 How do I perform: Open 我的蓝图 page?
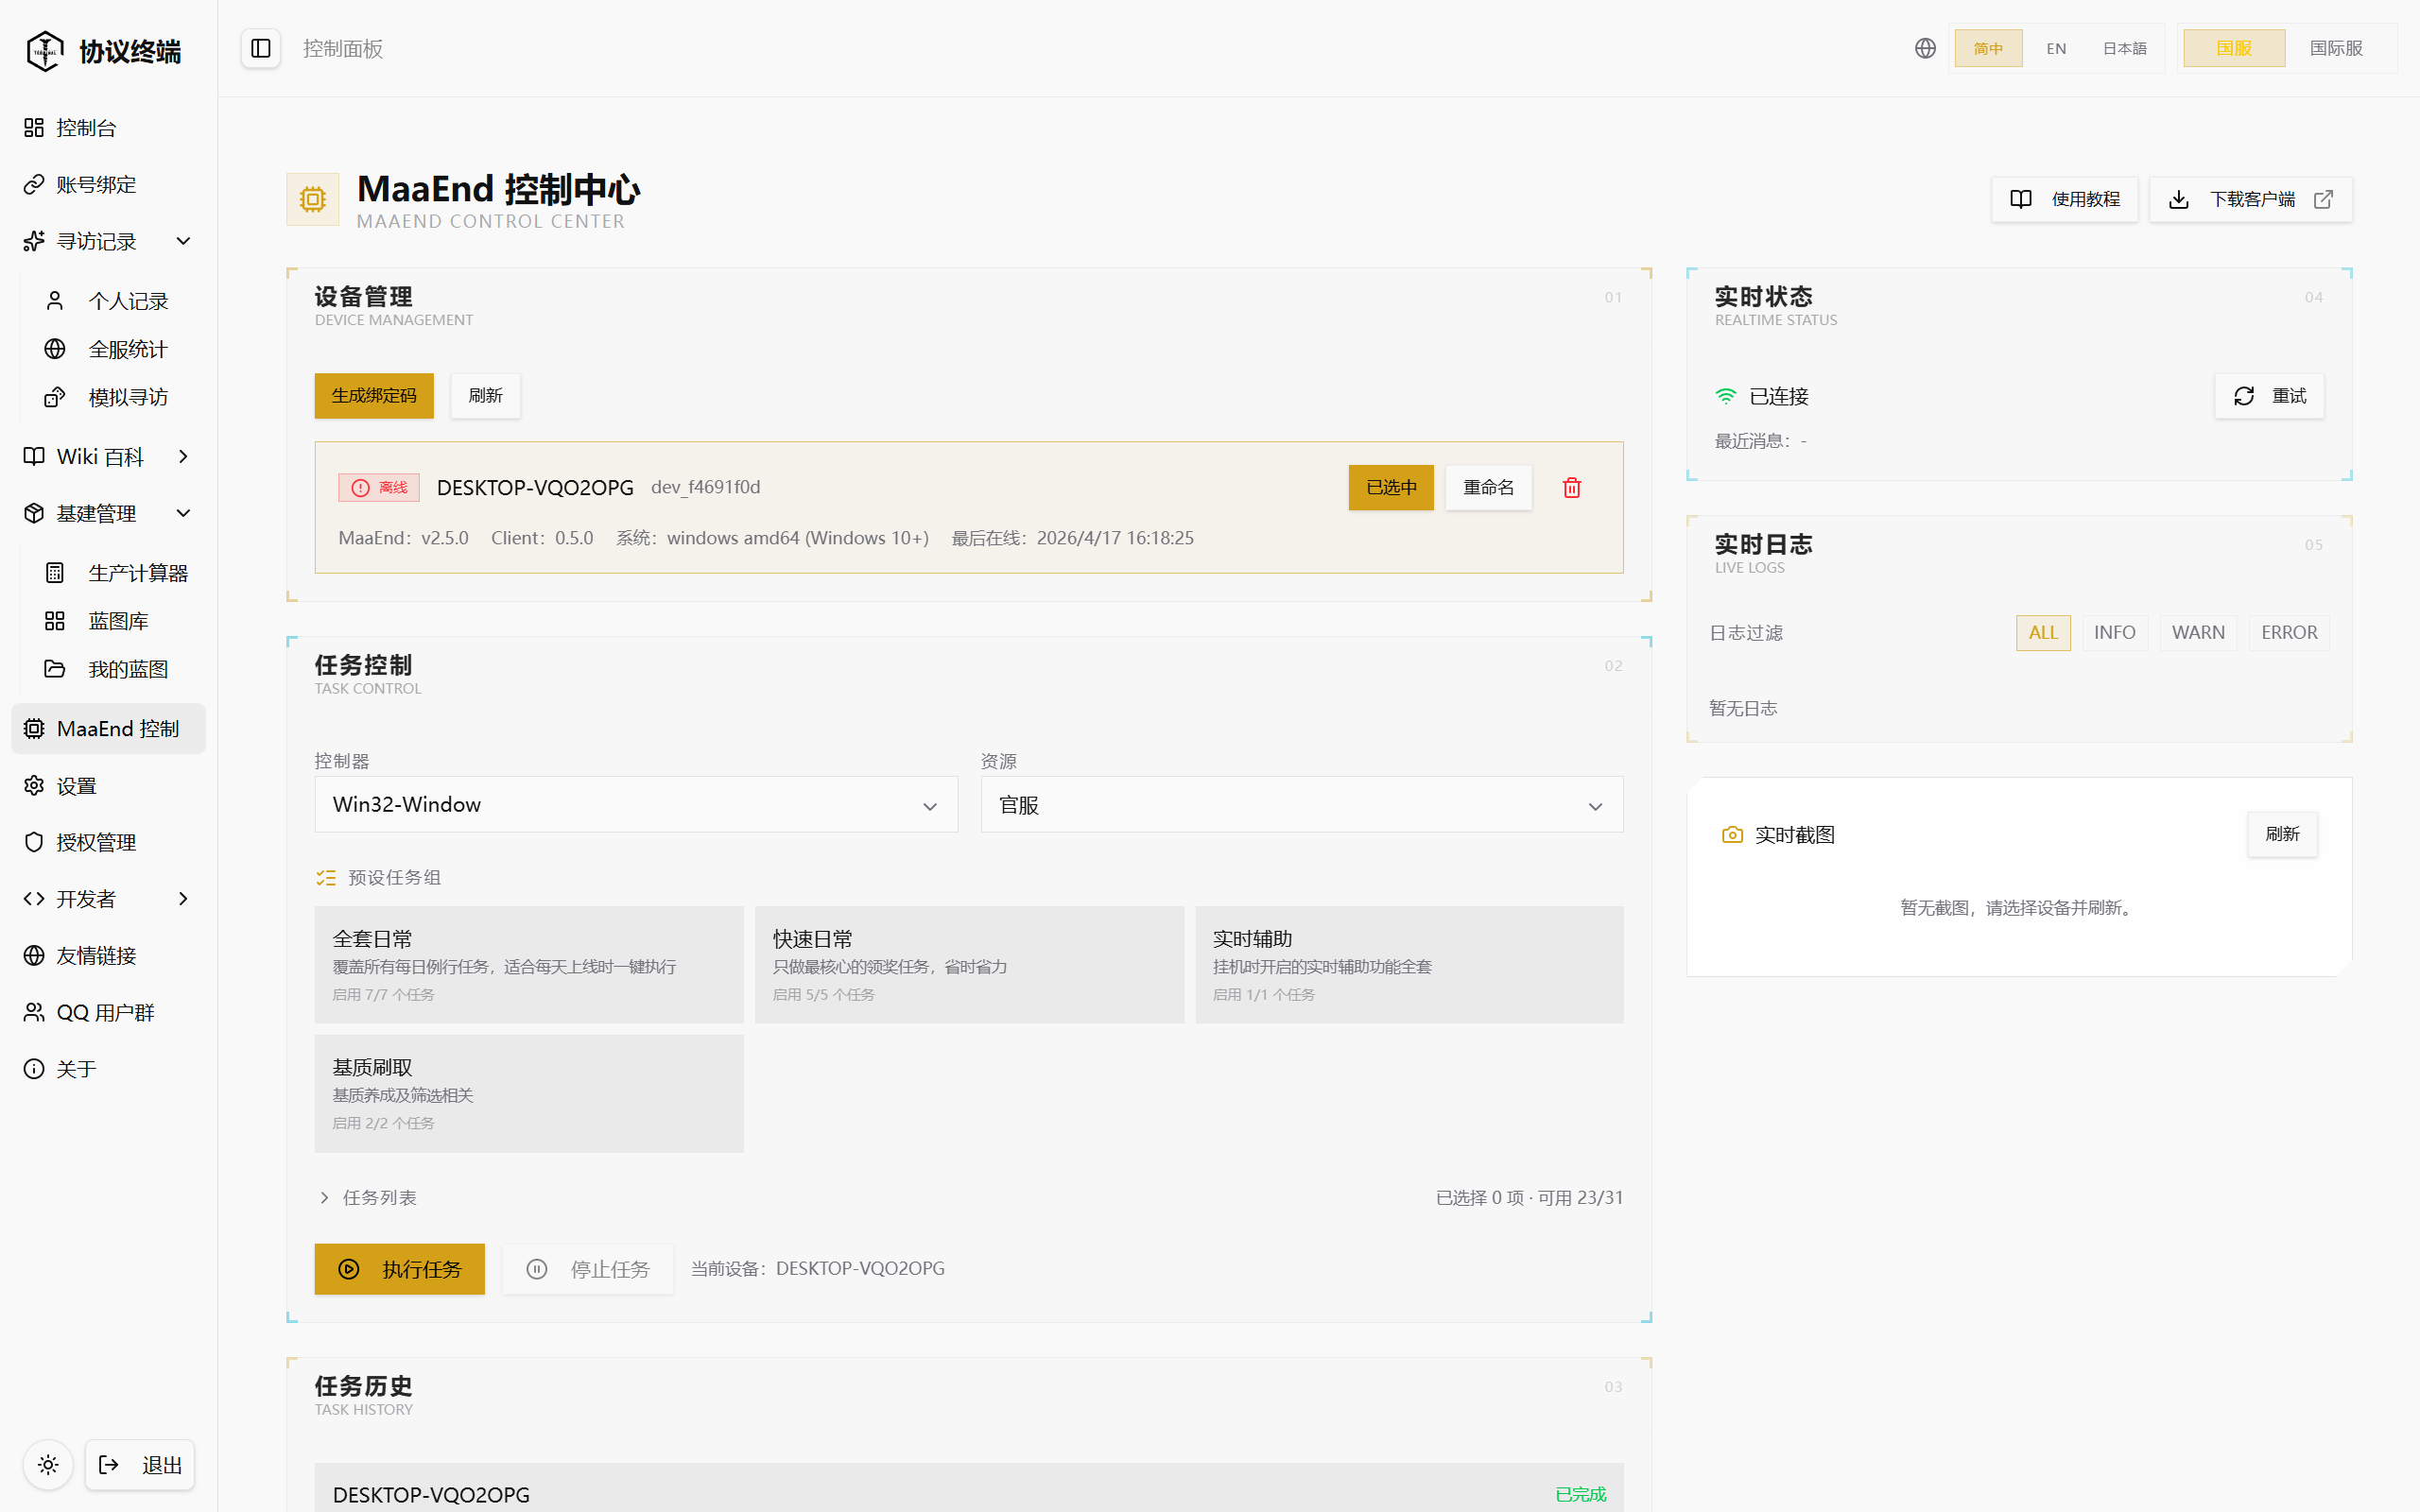pyautogui.click(x=118, y=669)
